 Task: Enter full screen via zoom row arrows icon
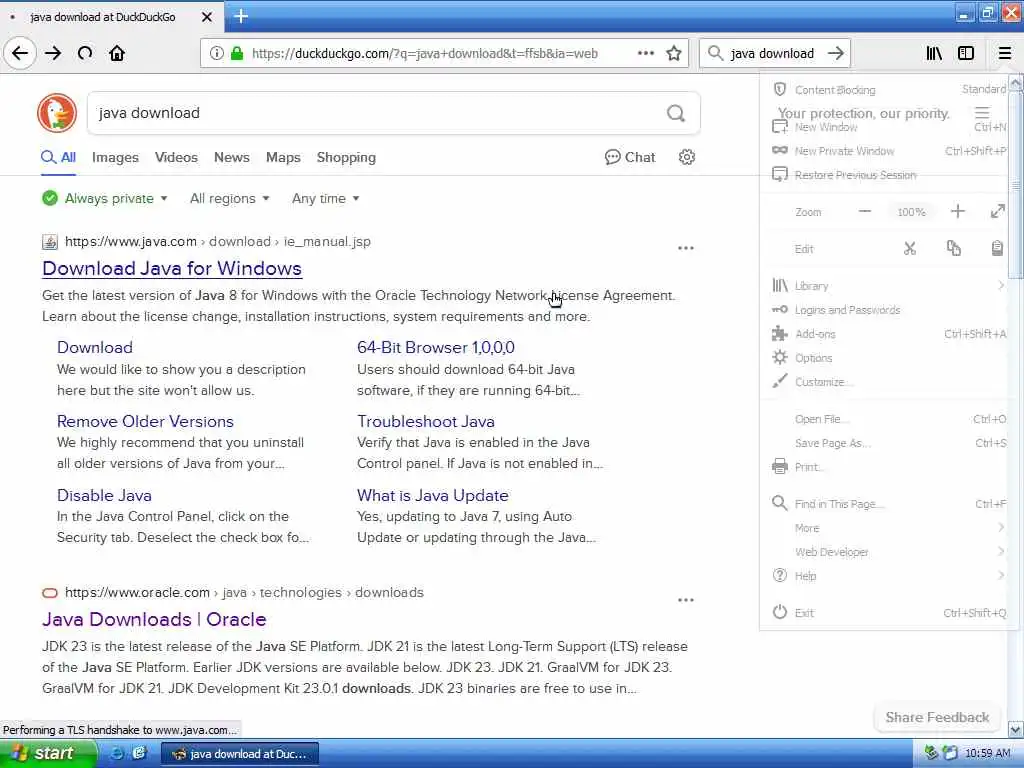[x=997, y=212]
